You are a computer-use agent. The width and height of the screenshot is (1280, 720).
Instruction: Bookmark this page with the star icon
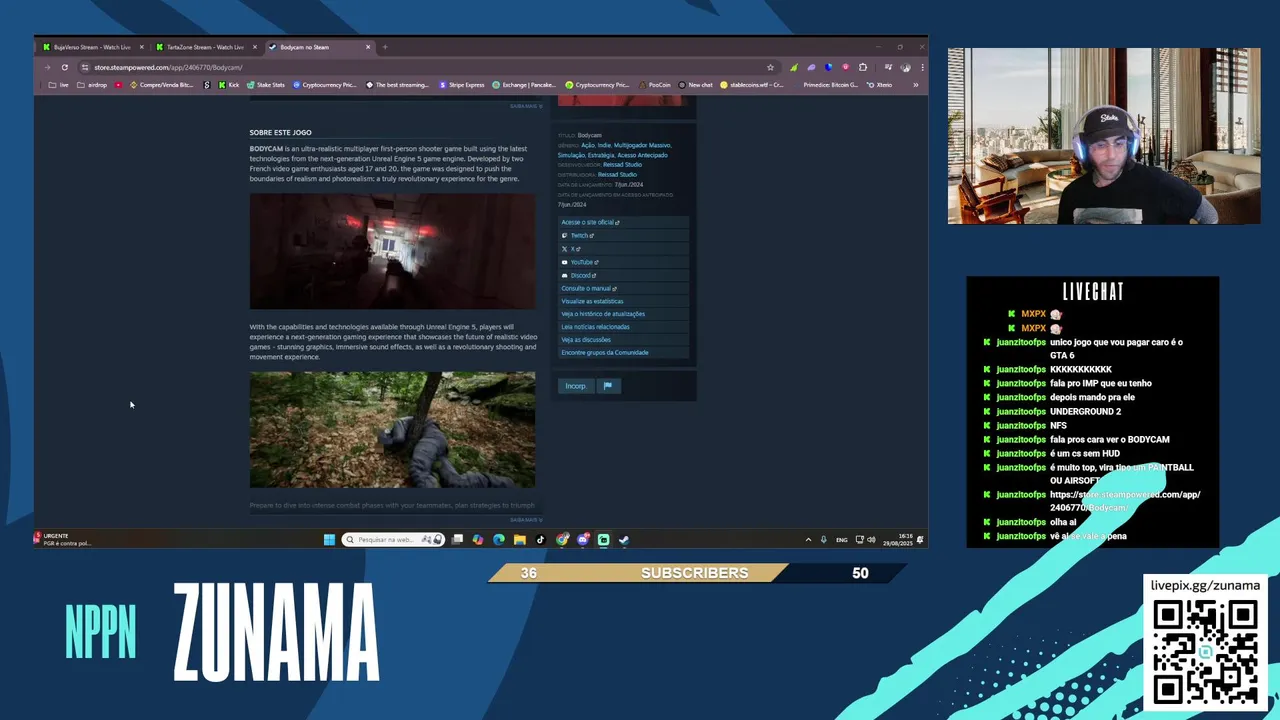click(770, 67)
